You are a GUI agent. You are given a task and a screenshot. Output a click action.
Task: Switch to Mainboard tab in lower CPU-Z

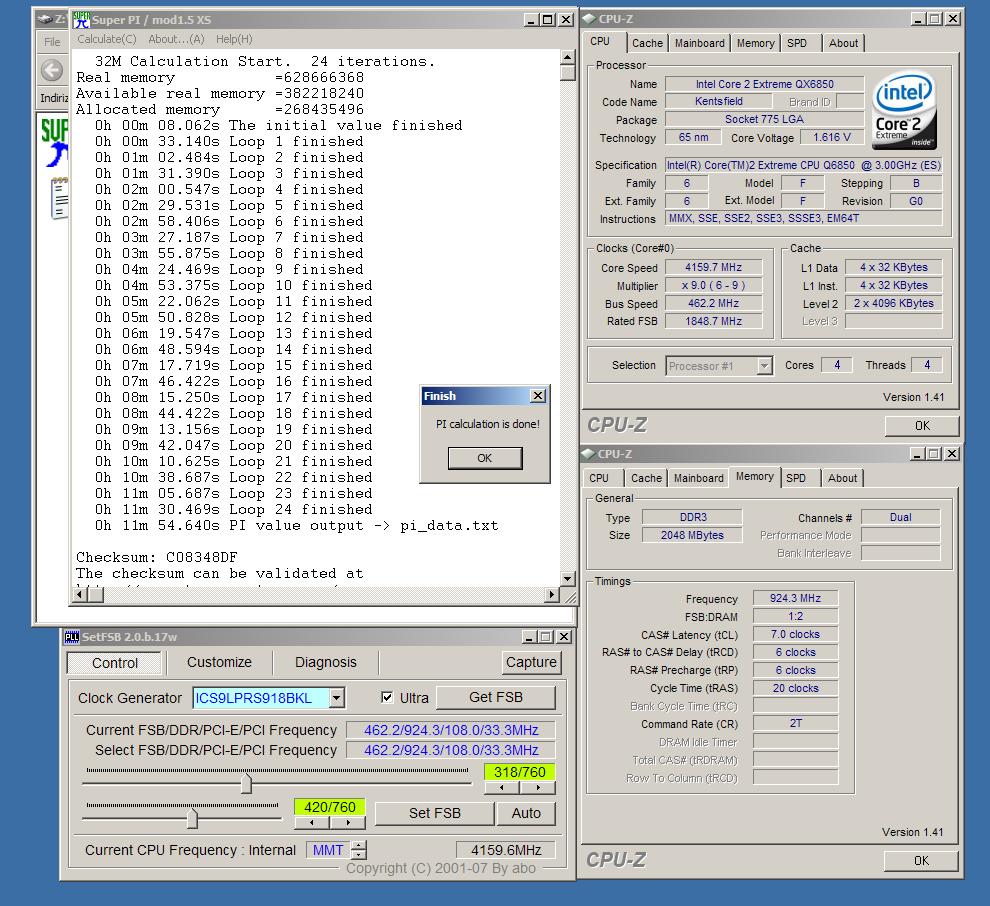(x=699, y=478)
